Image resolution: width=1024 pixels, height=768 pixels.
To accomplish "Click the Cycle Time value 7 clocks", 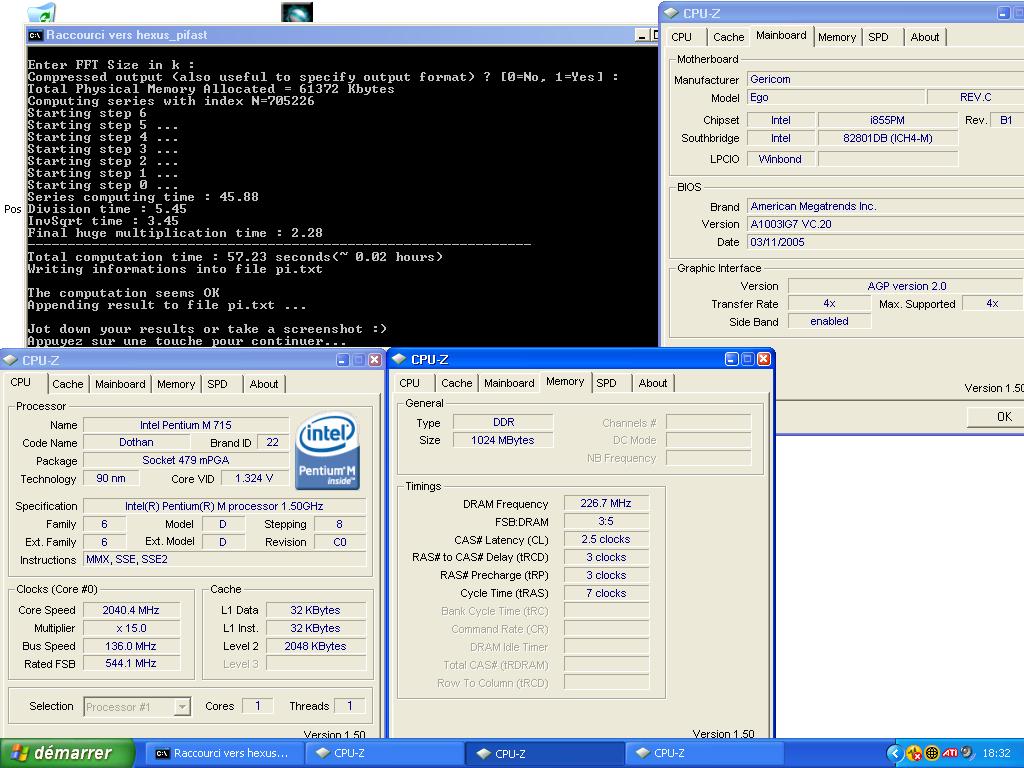I will tap(606, 593).
